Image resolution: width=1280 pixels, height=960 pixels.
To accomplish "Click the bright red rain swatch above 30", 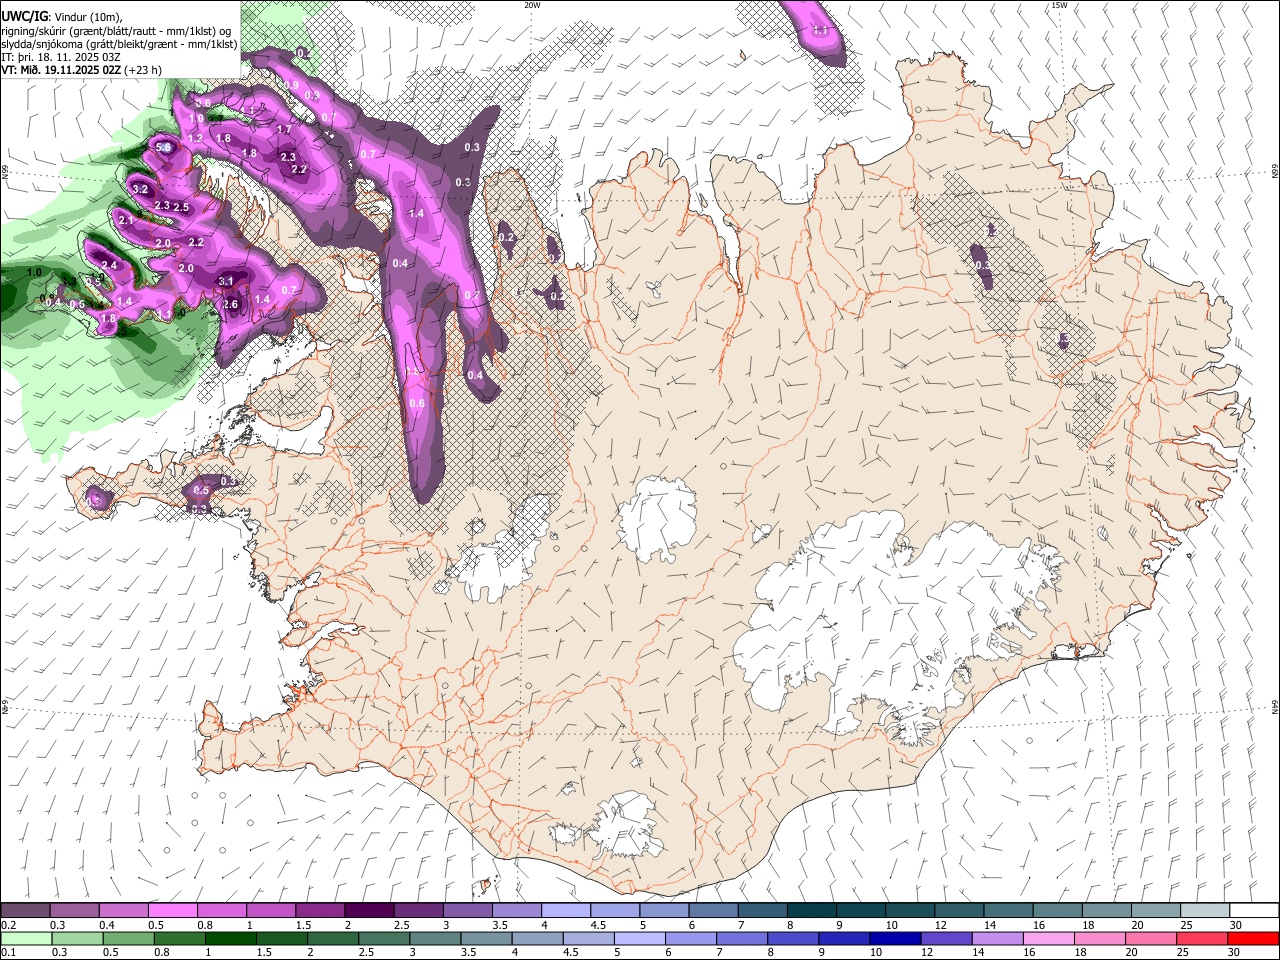I will click(x=1253, y=938).
